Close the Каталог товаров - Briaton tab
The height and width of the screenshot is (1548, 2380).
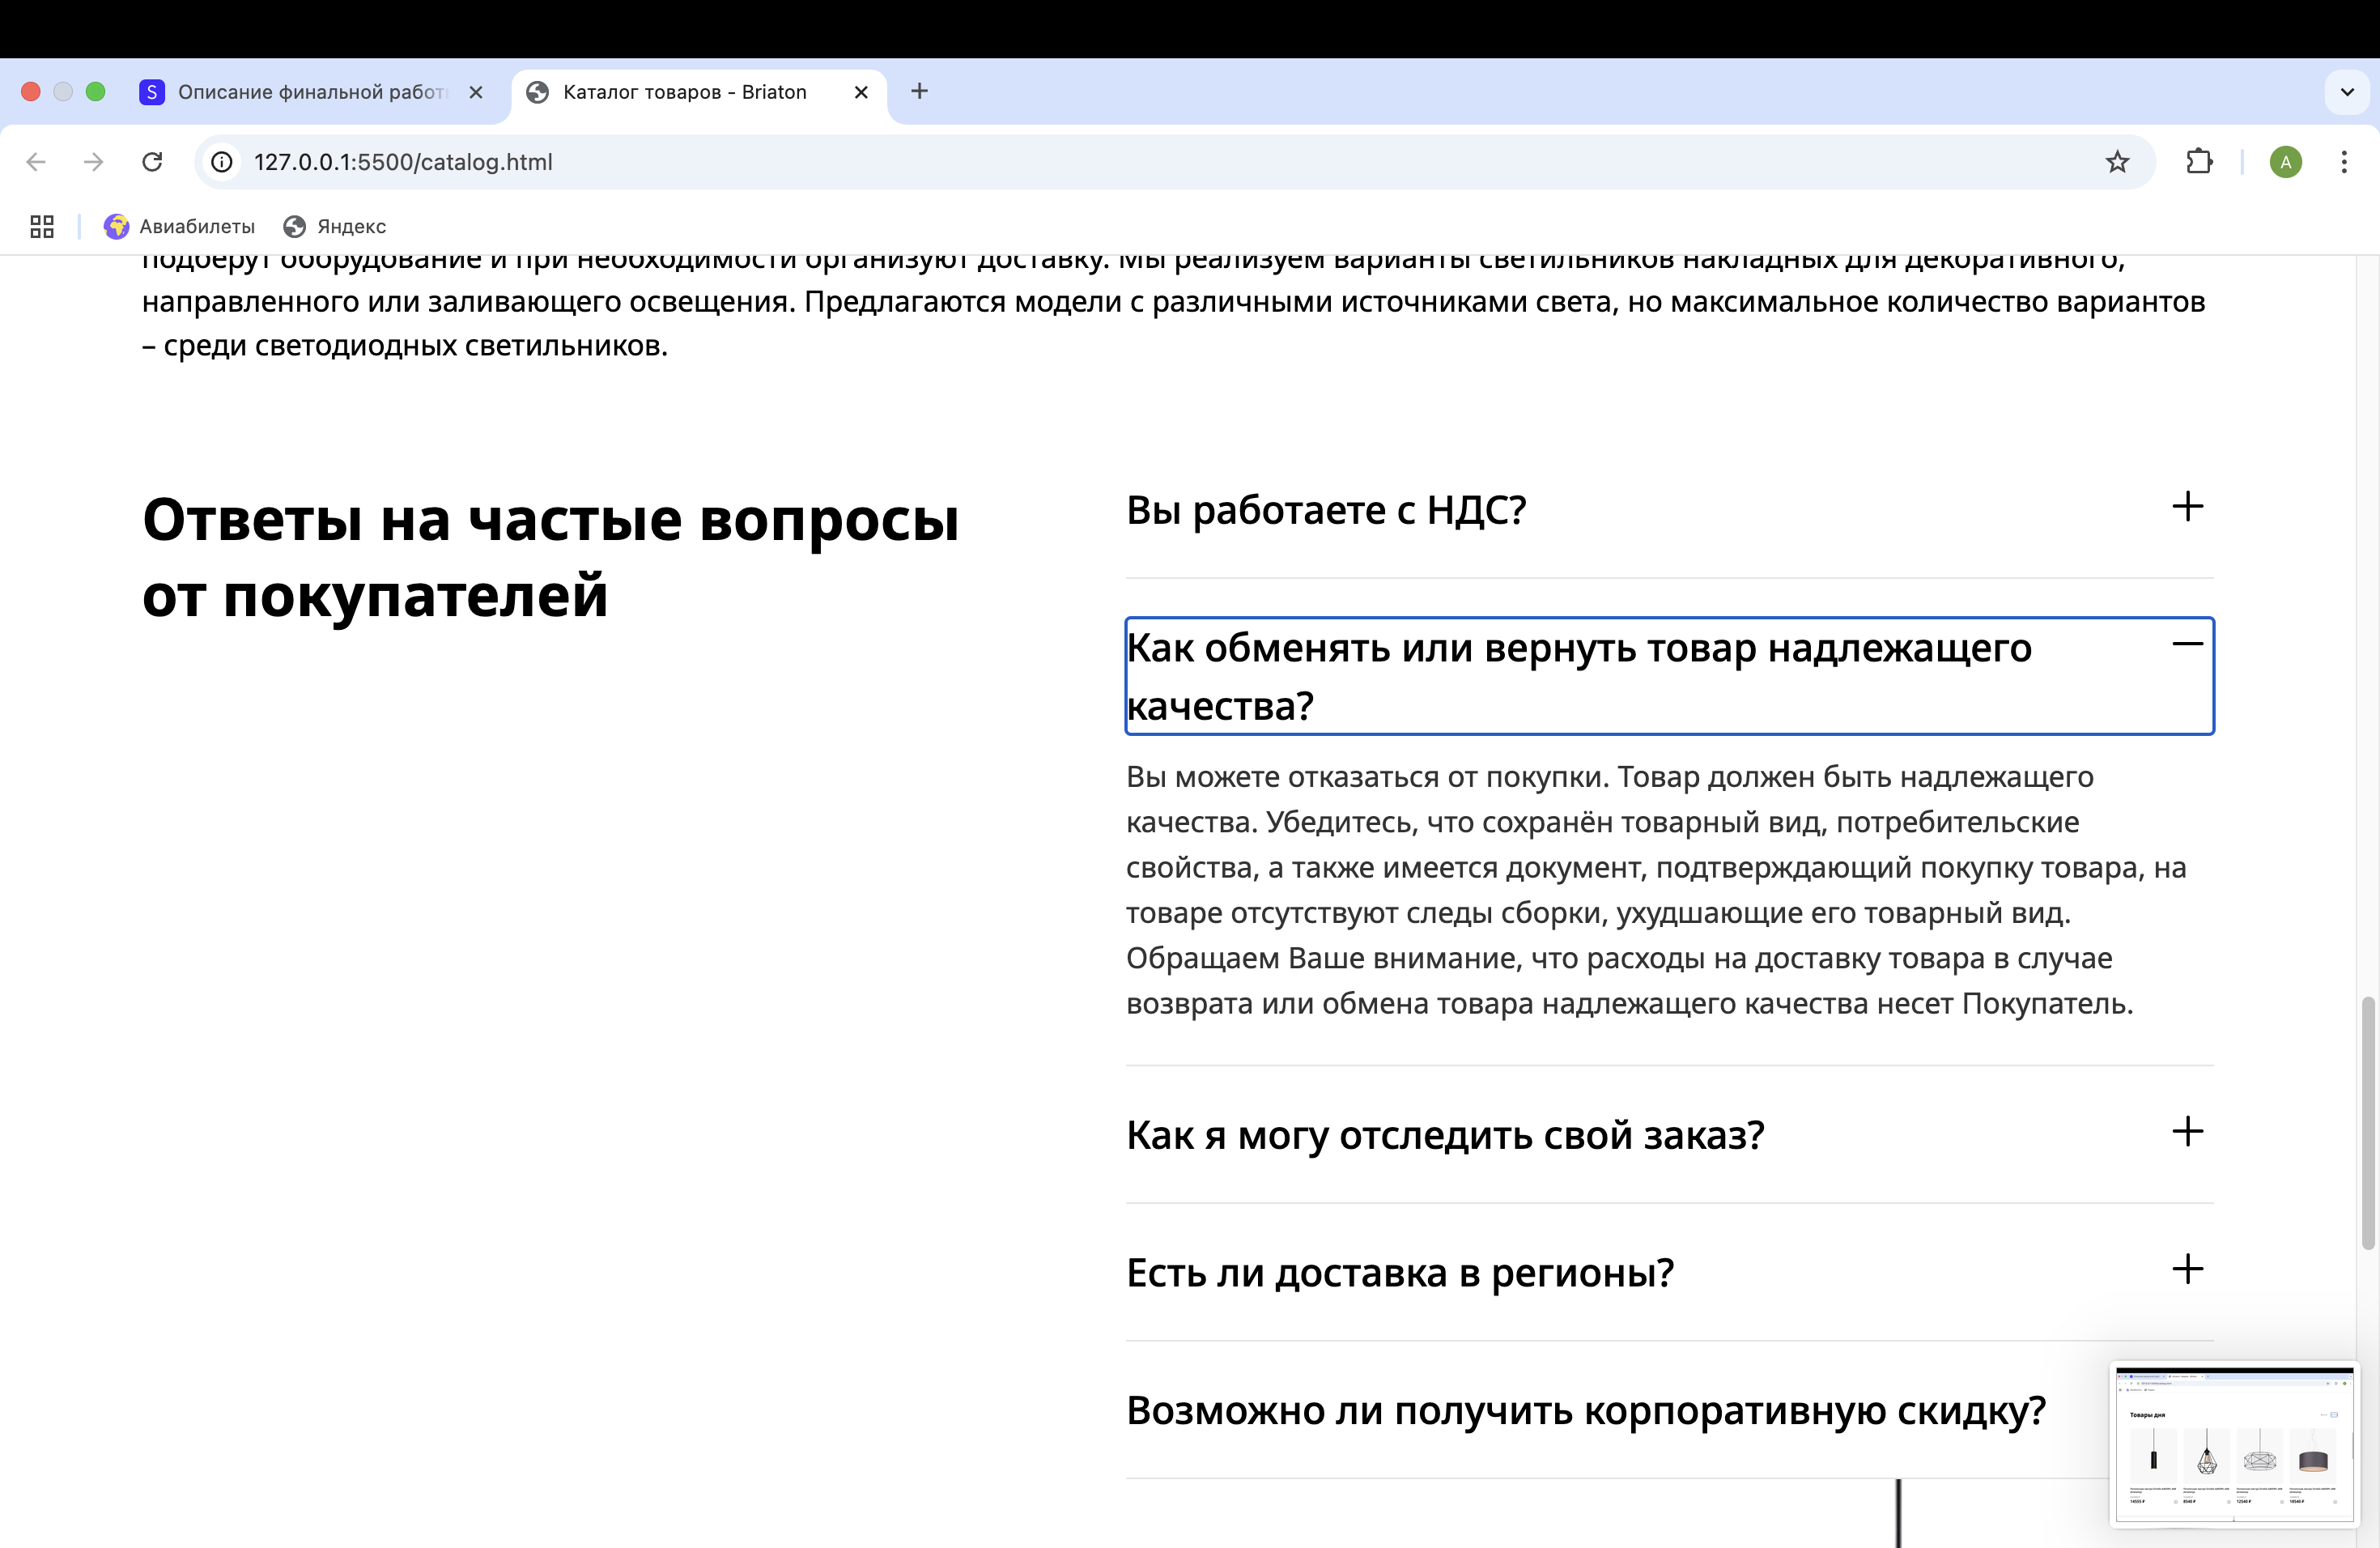(x=861, y=92)
